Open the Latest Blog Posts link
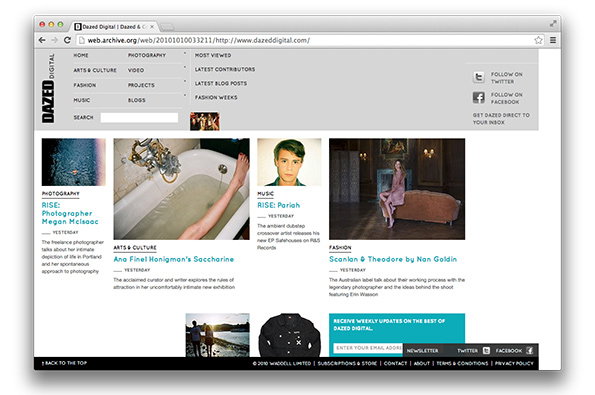The height and width of the screenshot is (395, 595). [221, 83]
